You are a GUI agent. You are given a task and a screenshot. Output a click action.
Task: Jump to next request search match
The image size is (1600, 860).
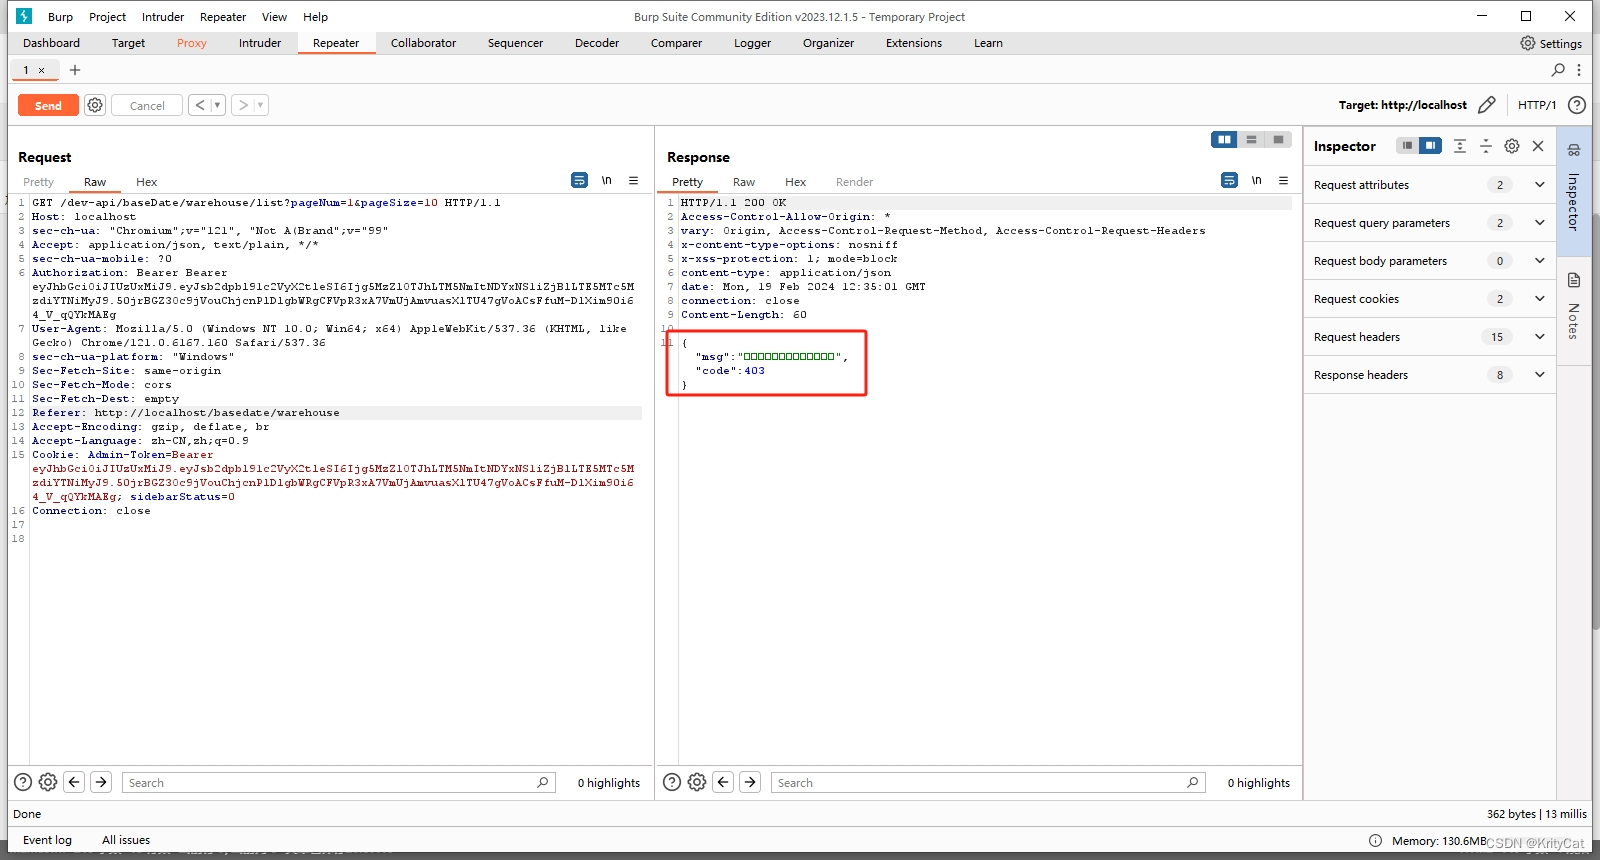101,782
